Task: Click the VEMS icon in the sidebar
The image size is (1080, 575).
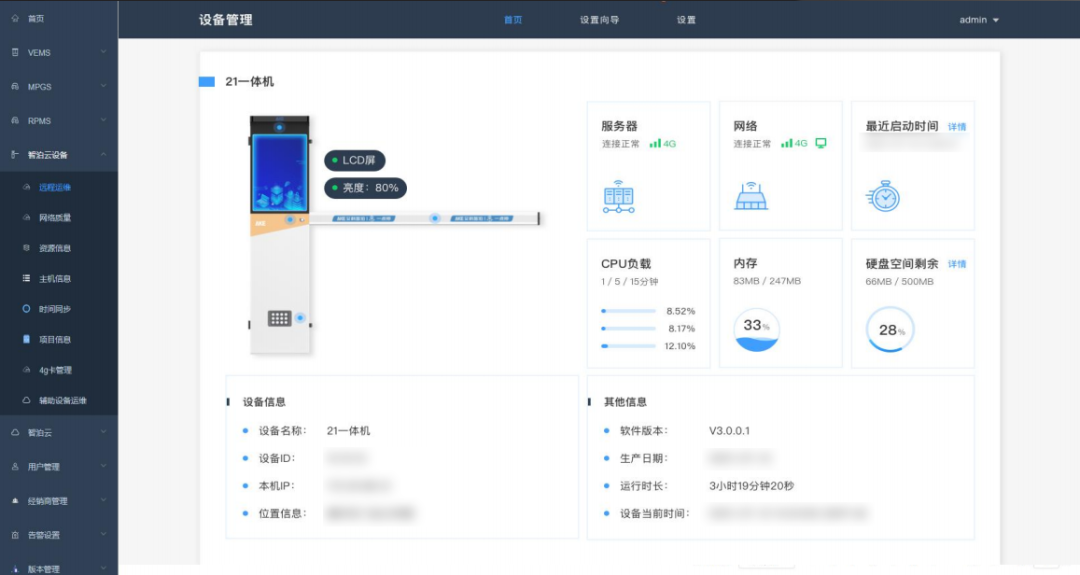Action: (x=15, y=52)
